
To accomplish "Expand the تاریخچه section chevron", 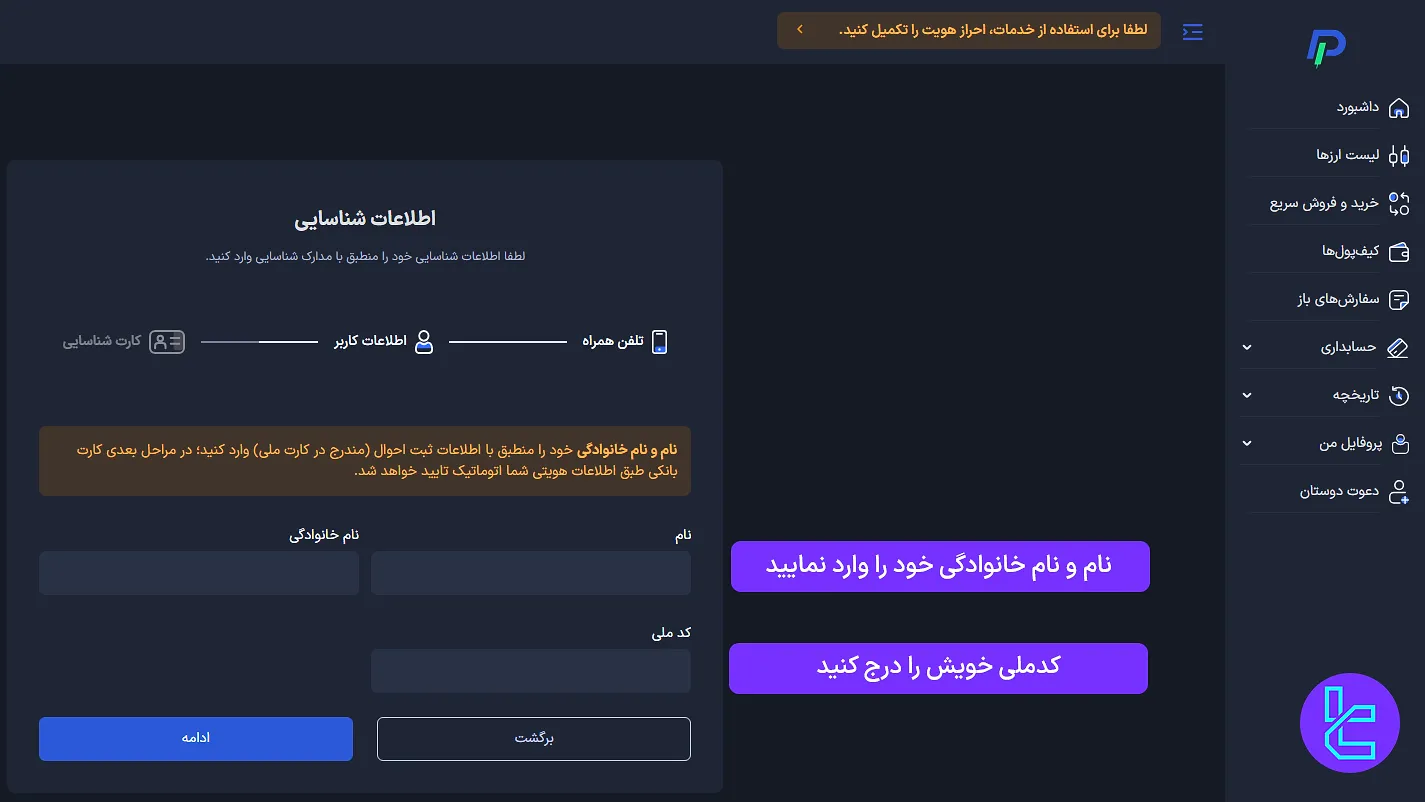I will tap(1246, 394).
